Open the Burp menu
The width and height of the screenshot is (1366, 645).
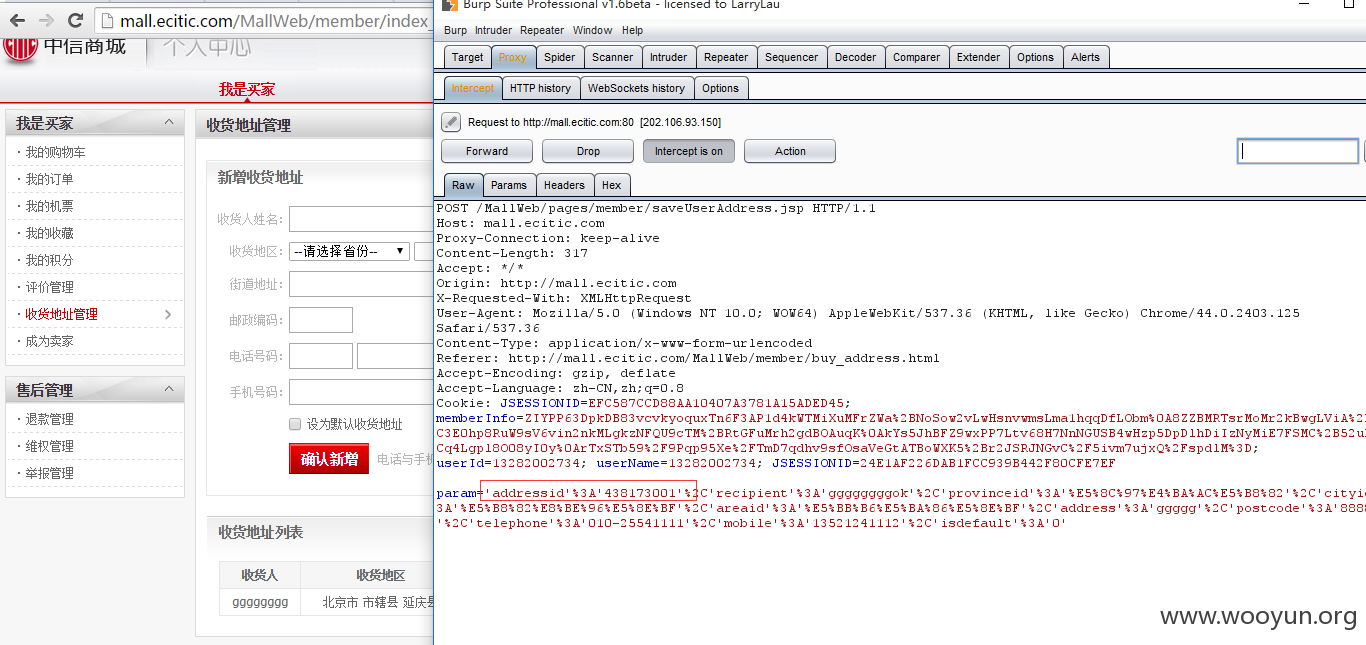(x=455, y=30)
